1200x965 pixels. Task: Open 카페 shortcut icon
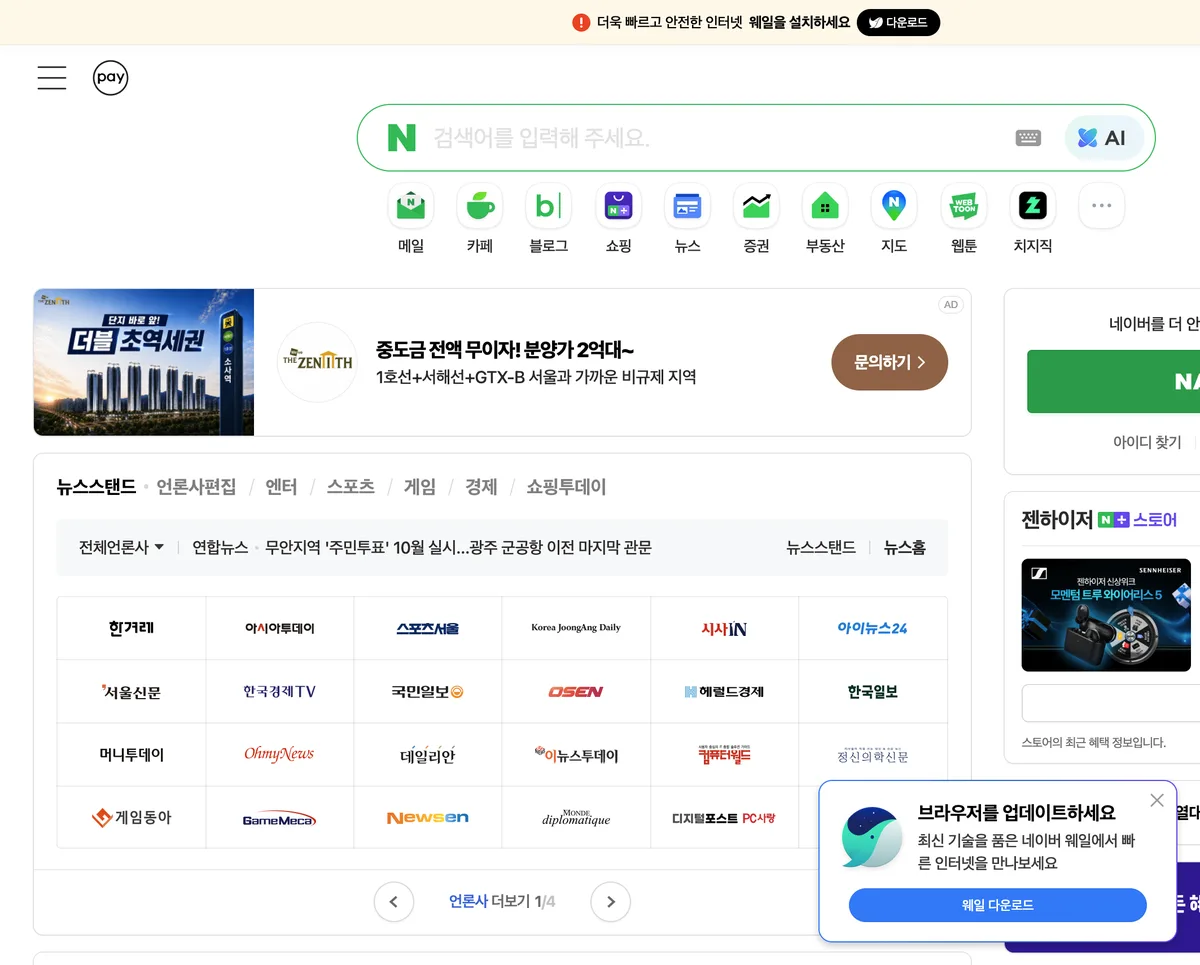click(x=480, y=207)
